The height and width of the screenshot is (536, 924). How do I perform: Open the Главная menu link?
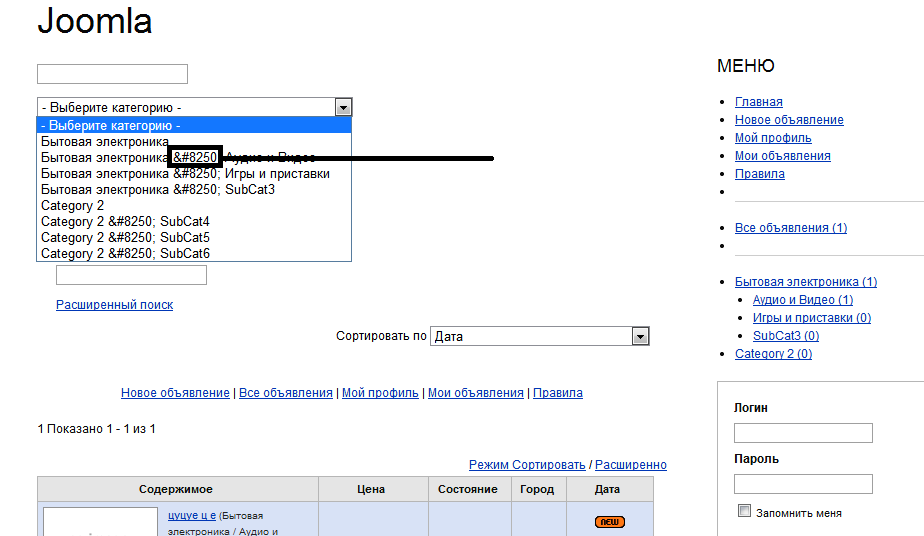click(x=758, y=102)
